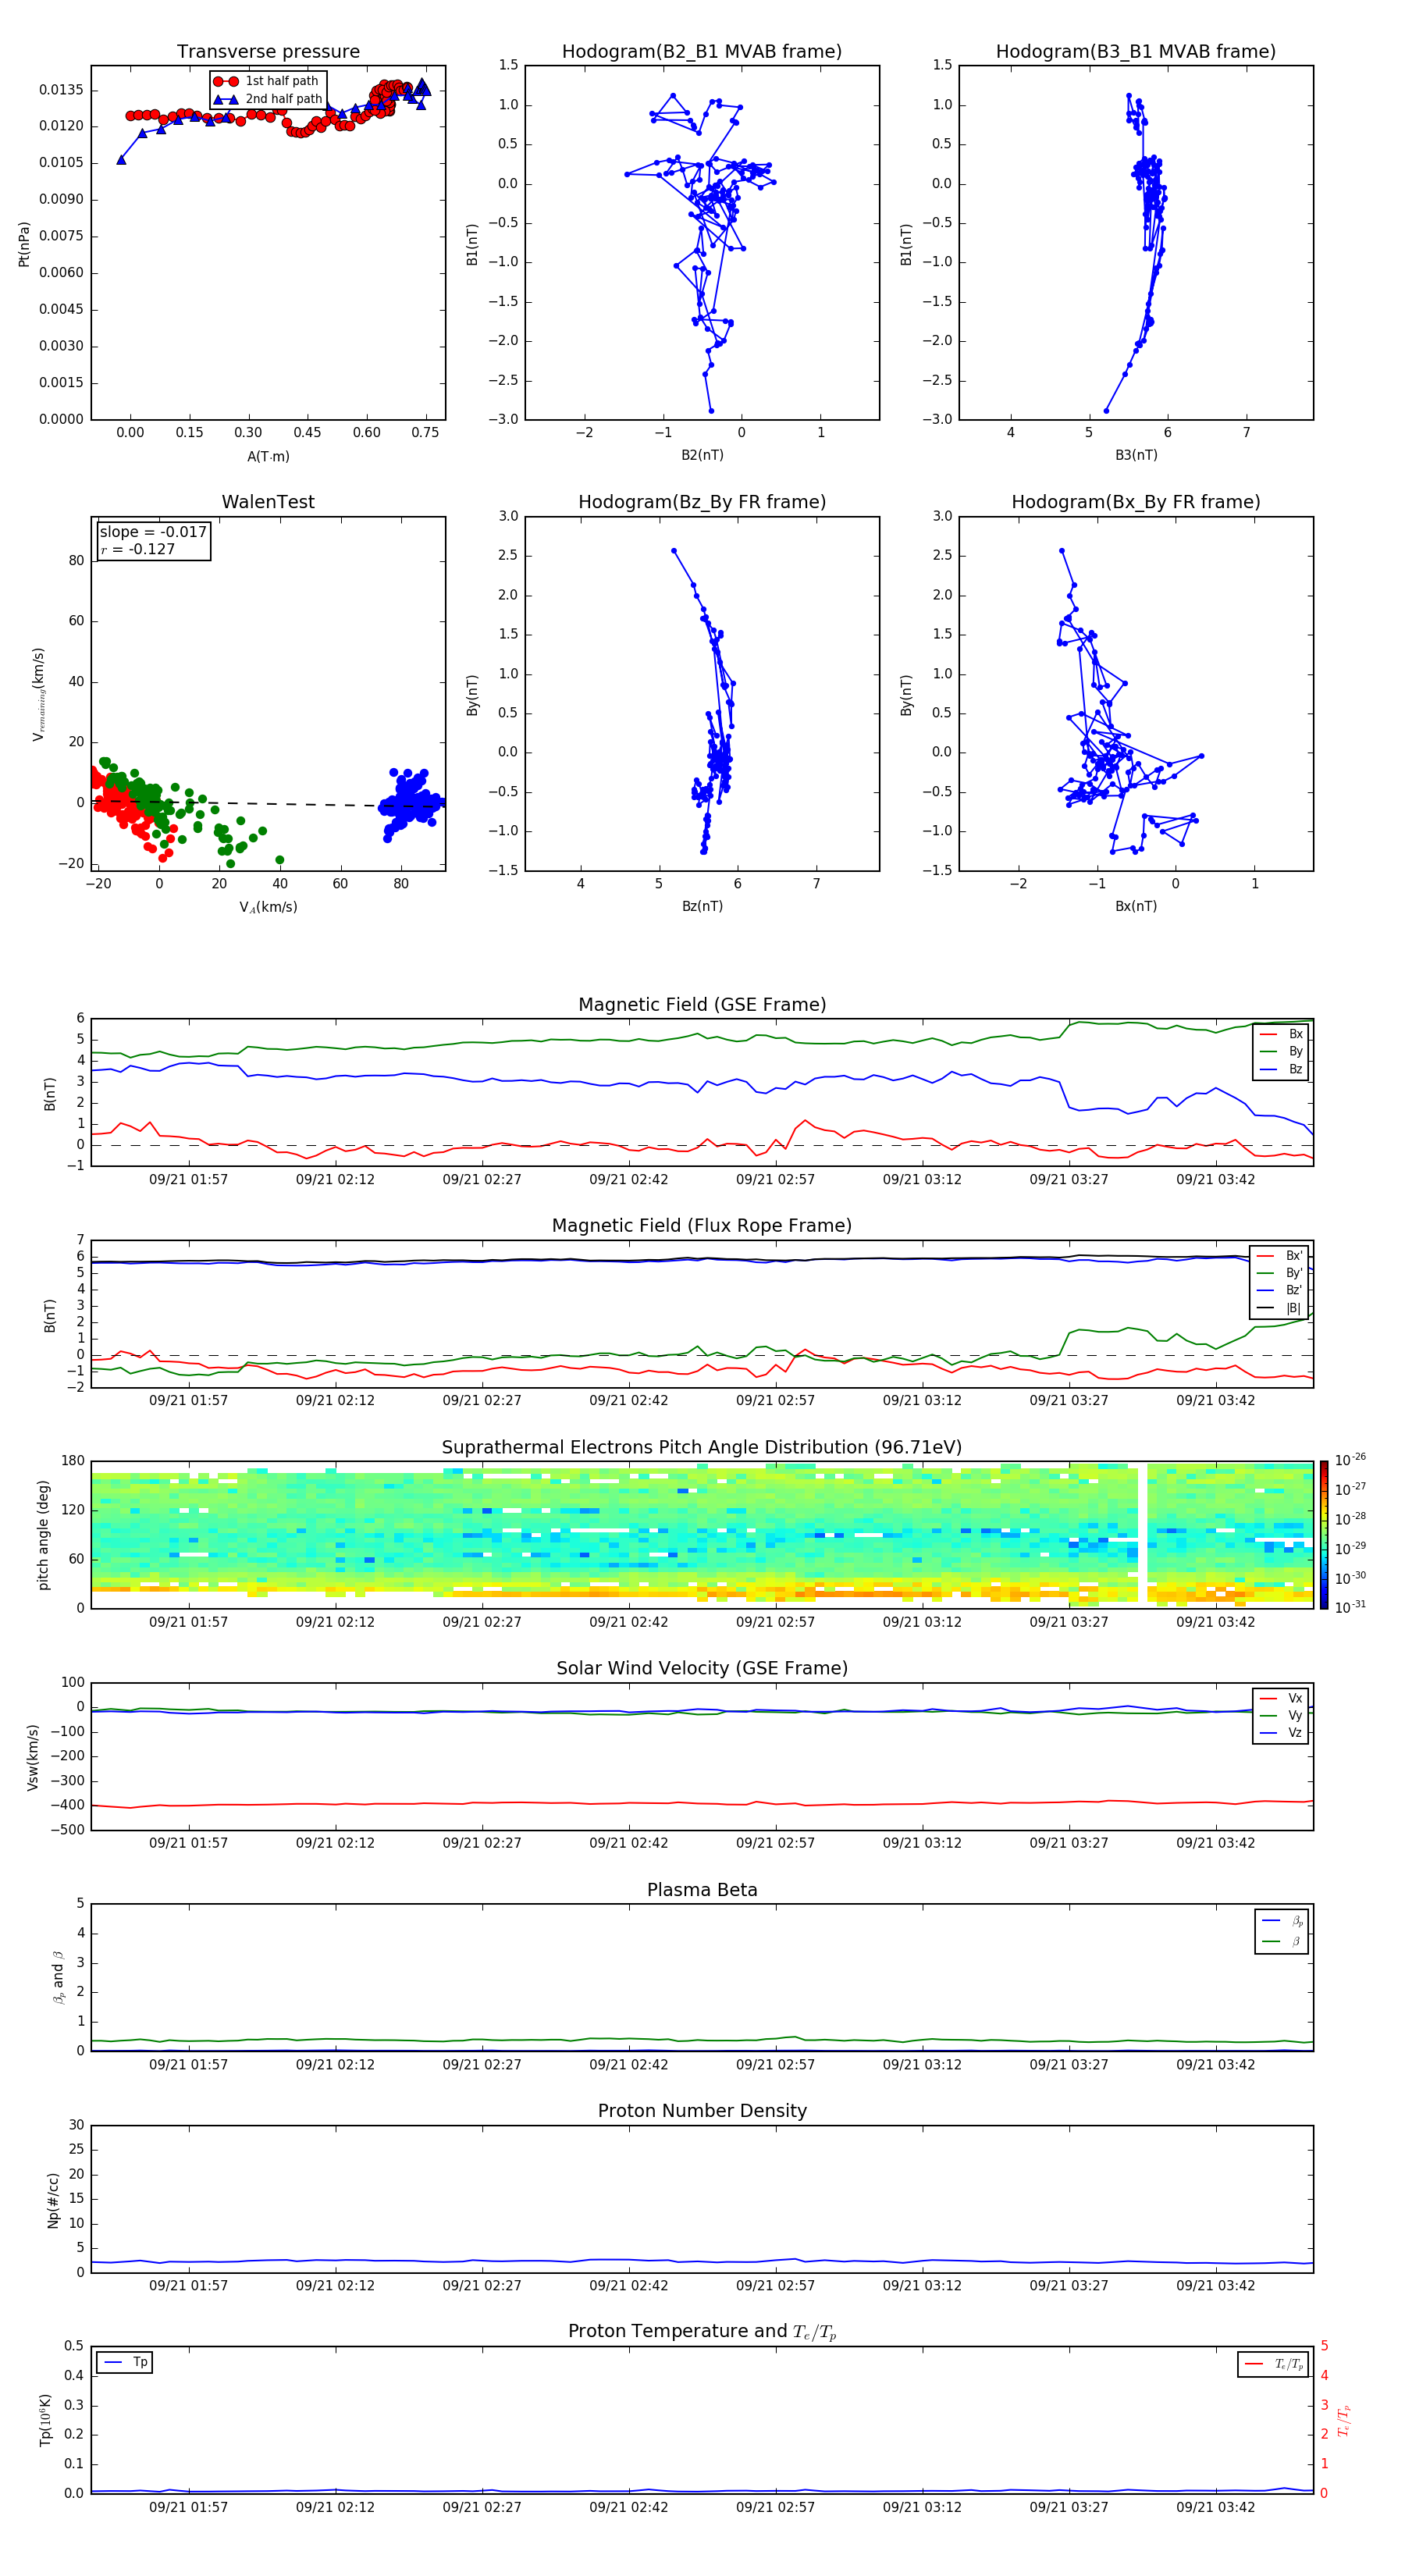Image resolution: width=1405 pixels, height=2576 pixels.
Task: Click the 'Magnetic Field (Flux Rope Frame)' title
Action: [702, 1226]
